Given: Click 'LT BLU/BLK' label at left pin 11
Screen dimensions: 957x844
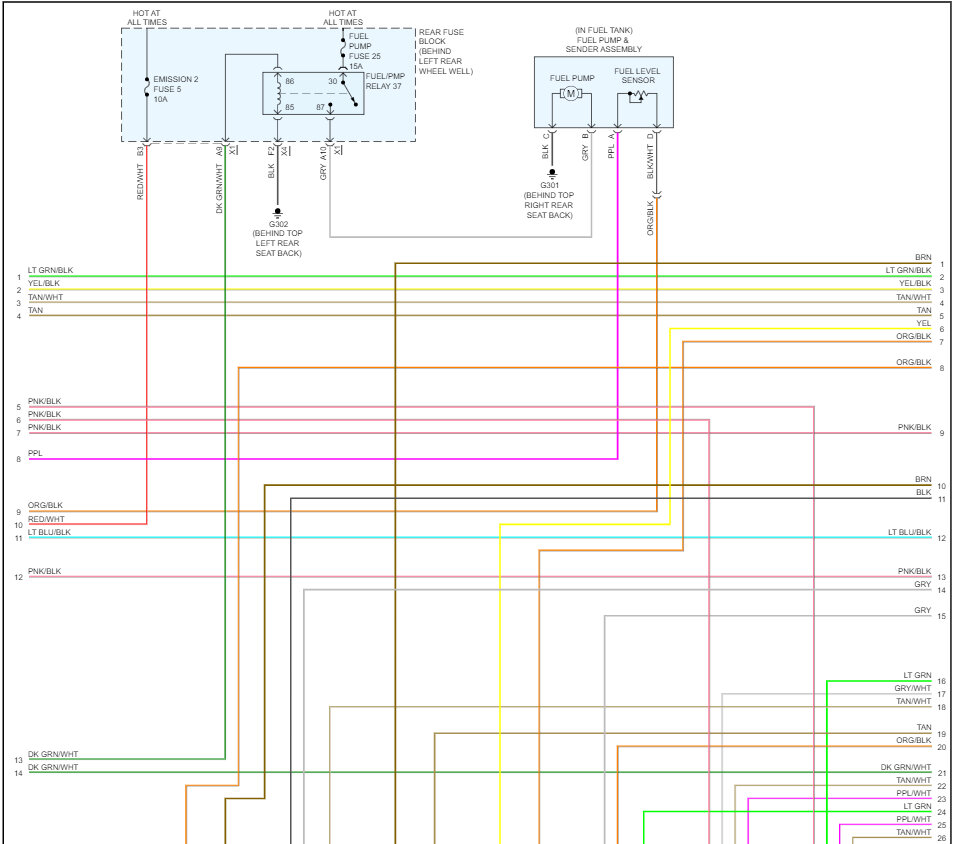Looking at the screenshot, I should pyautogui.click(x=49, y=532).
